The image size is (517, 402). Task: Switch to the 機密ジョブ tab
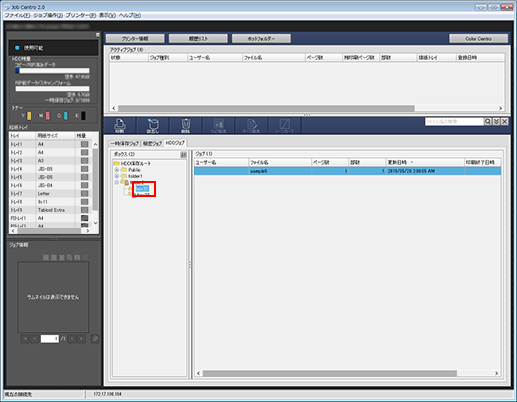[x=152, y=143]
